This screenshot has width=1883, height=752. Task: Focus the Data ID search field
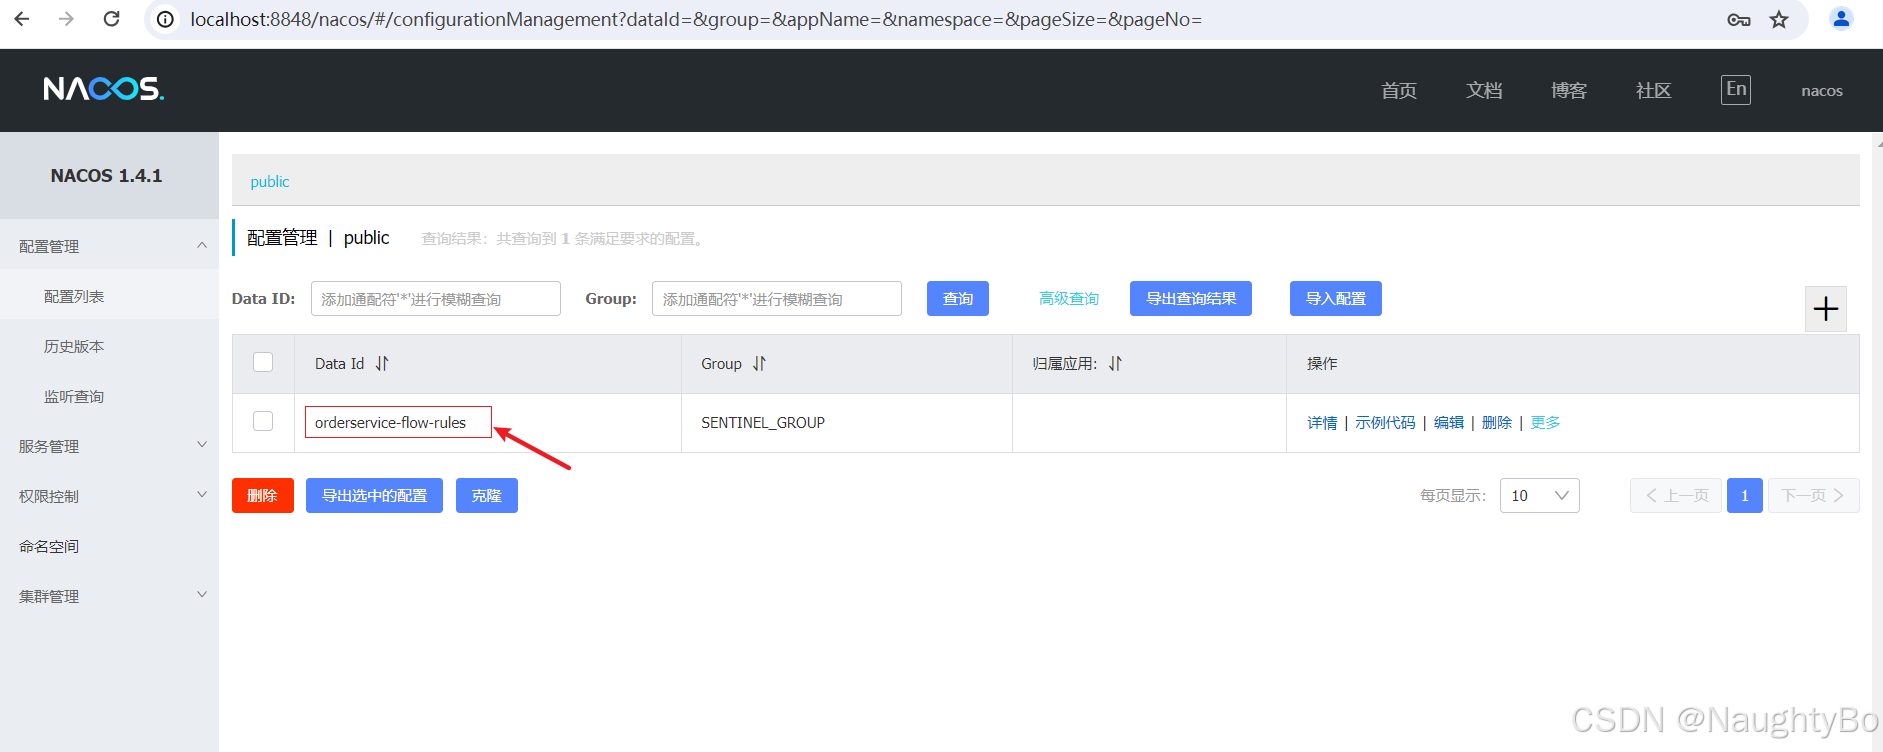pos(436,298)
